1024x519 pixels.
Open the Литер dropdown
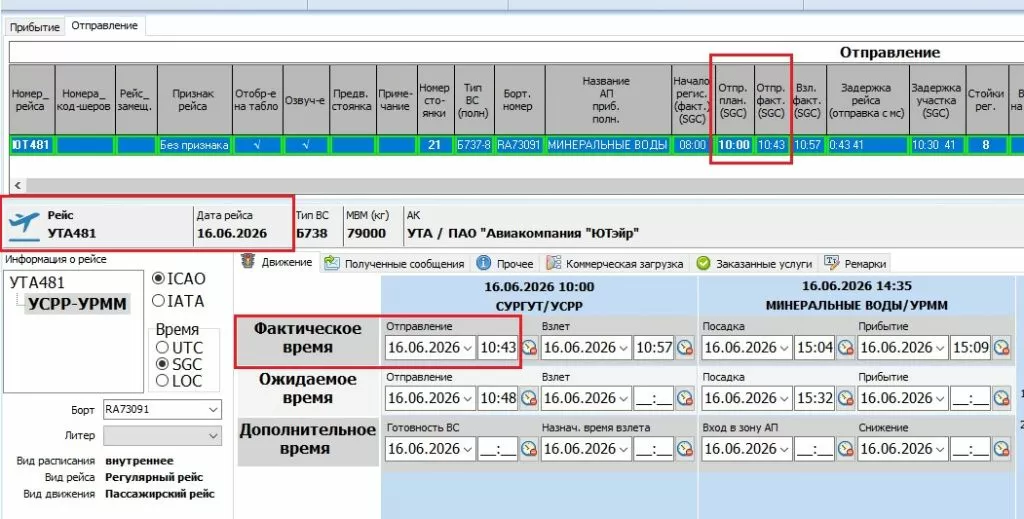point(213,435)
